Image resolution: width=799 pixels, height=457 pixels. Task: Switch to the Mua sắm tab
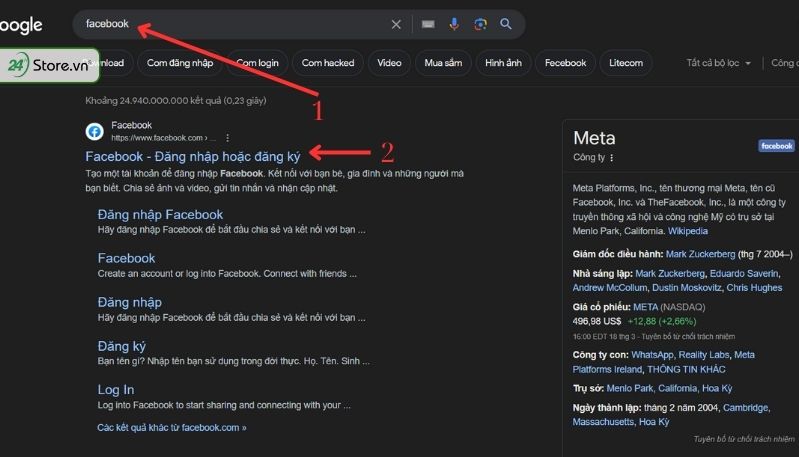point(443,63)
